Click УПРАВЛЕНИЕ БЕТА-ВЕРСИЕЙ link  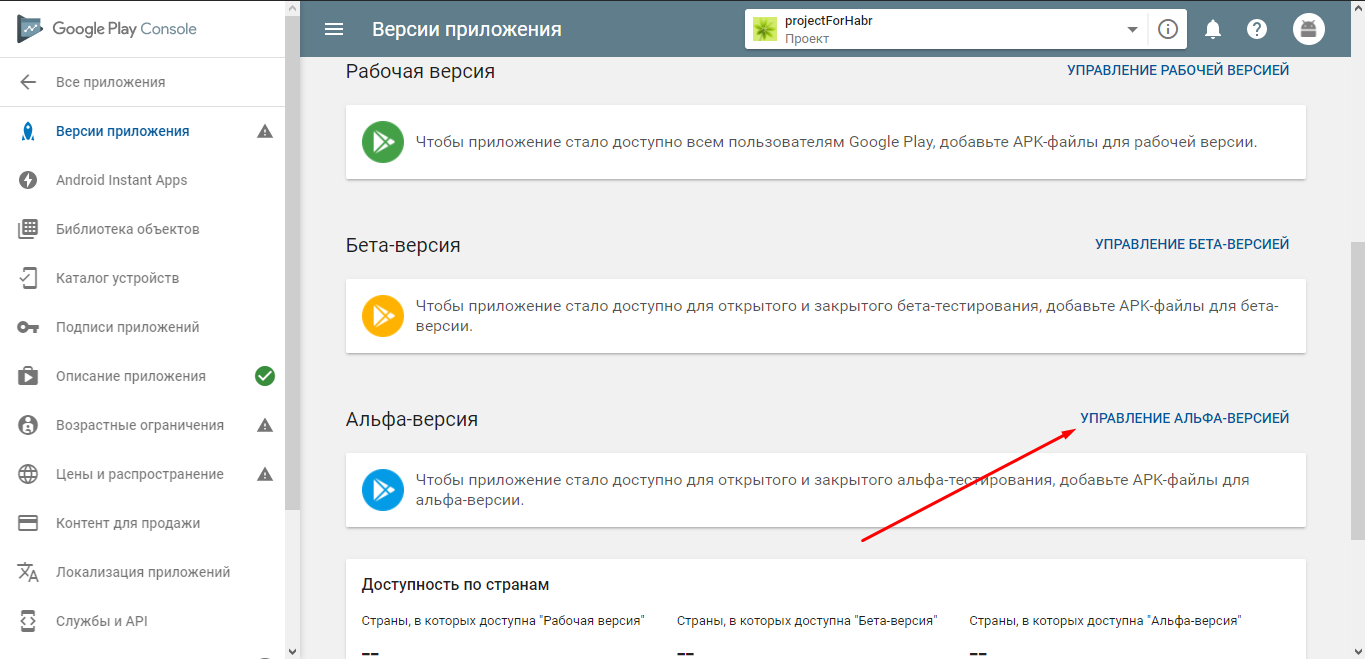tap(1192, 244)
